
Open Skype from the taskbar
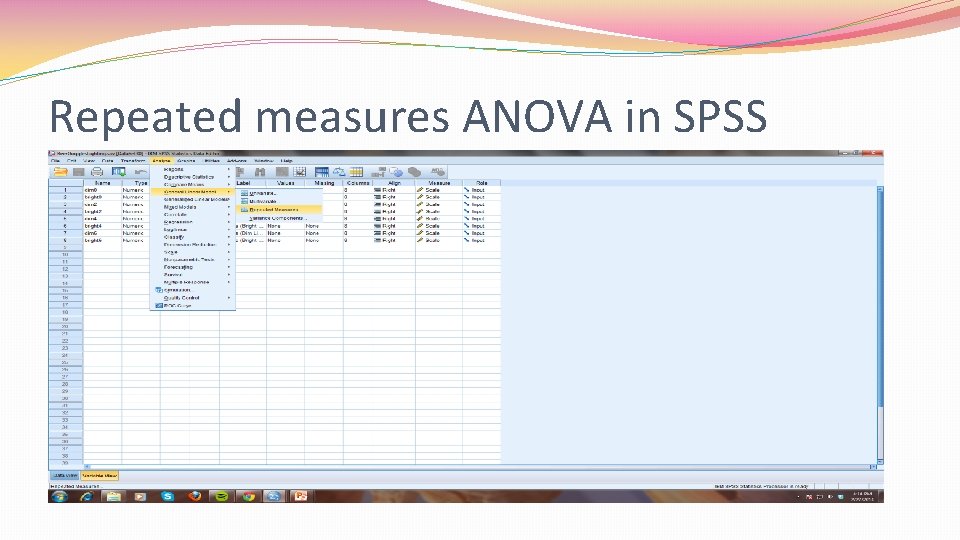pyautogui.click(x=167, y=496)
